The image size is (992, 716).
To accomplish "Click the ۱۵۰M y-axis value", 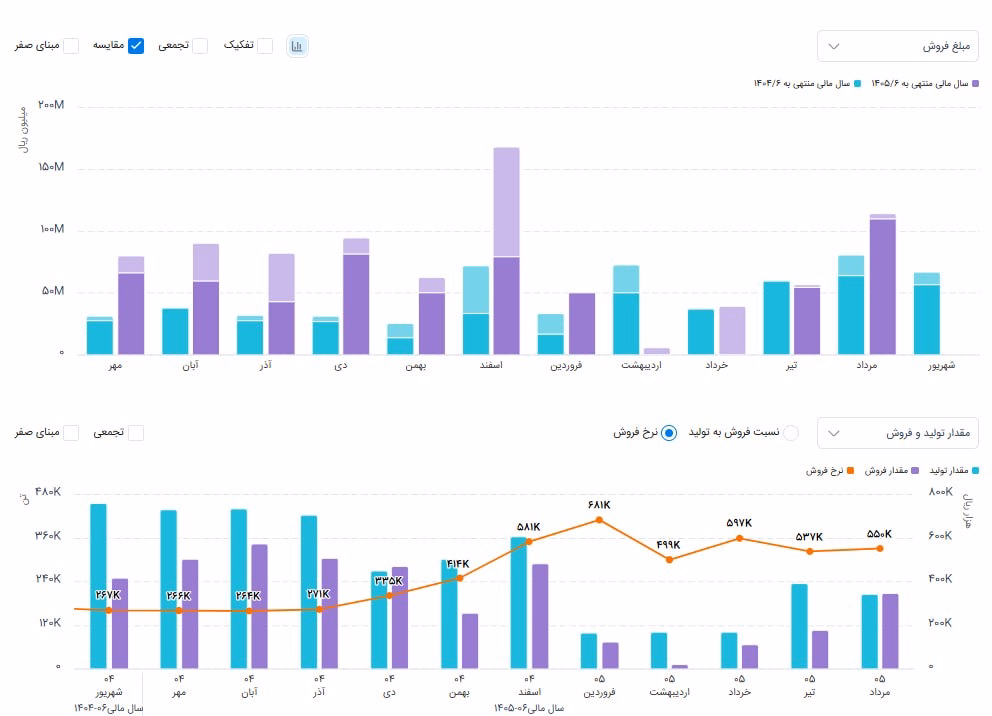I will [x=51, y=167].
